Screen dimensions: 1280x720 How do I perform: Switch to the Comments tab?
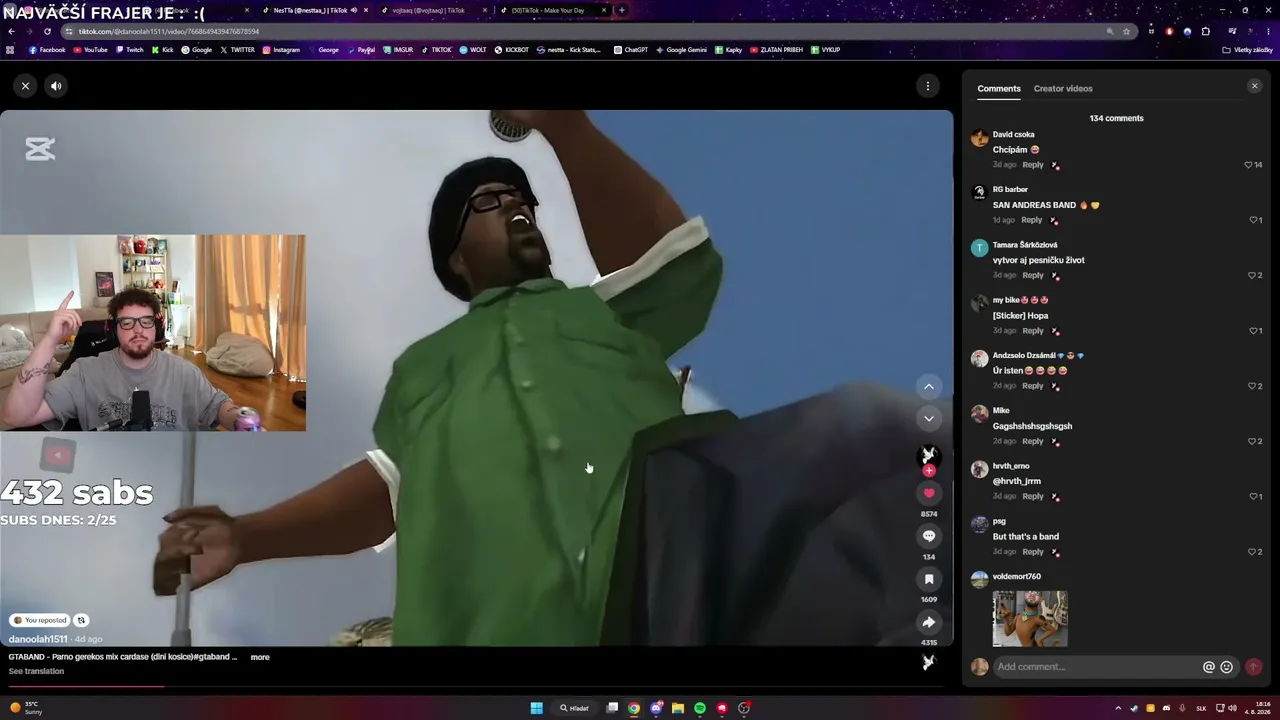point(999,89)
